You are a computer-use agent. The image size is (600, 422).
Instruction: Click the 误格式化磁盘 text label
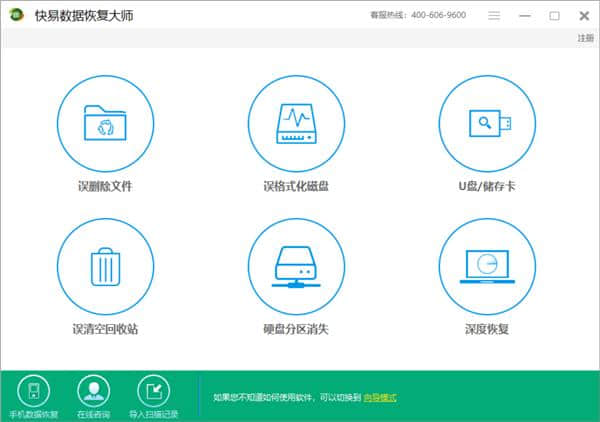(295, 187)
